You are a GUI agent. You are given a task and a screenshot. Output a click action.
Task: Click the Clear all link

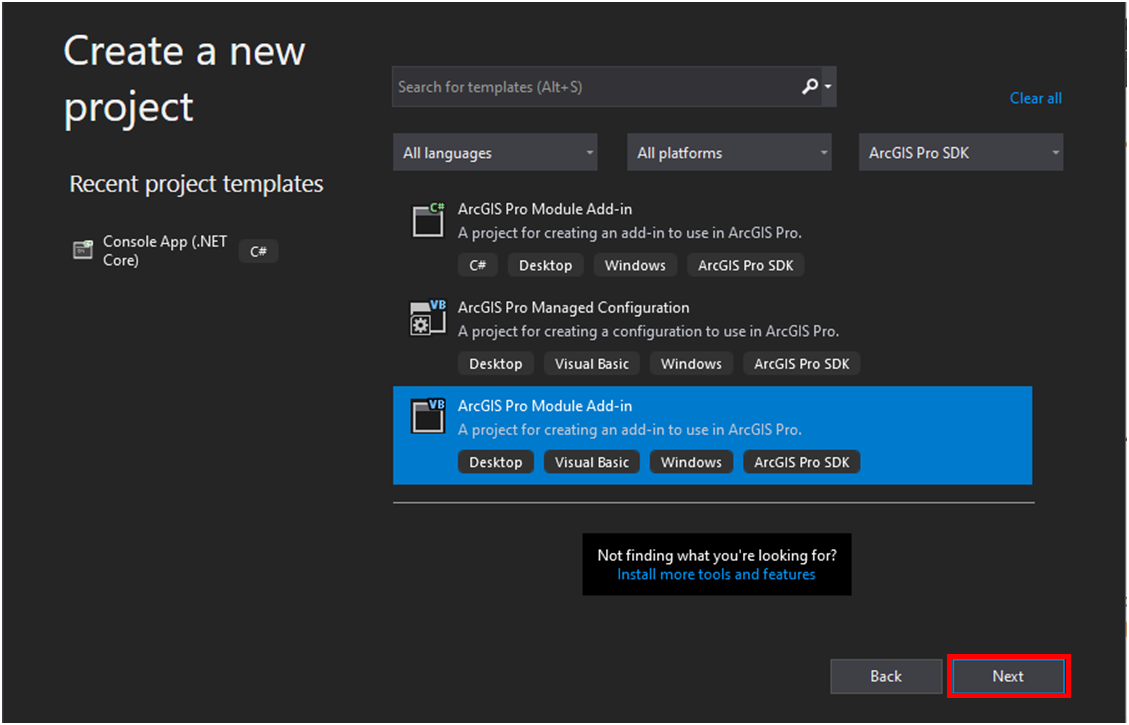1036,98
